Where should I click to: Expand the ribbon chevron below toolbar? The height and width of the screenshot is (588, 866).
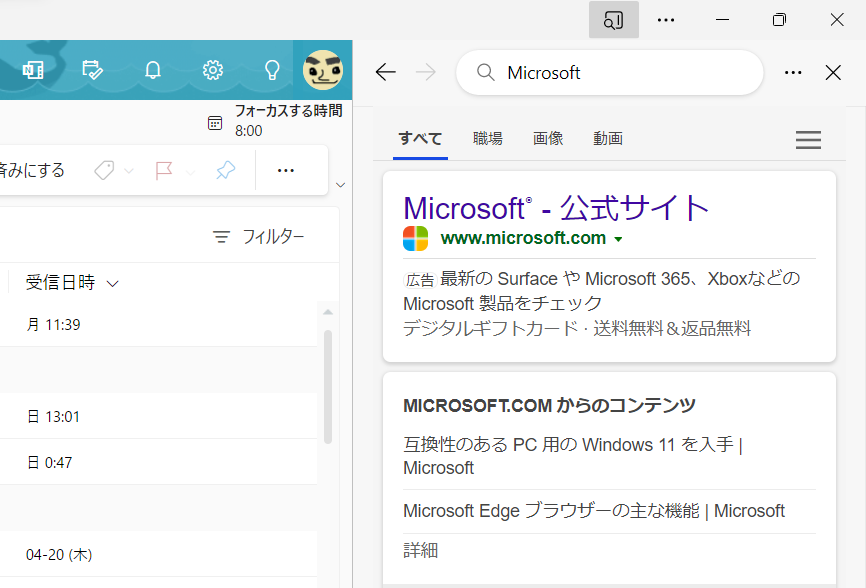(341, 185)
